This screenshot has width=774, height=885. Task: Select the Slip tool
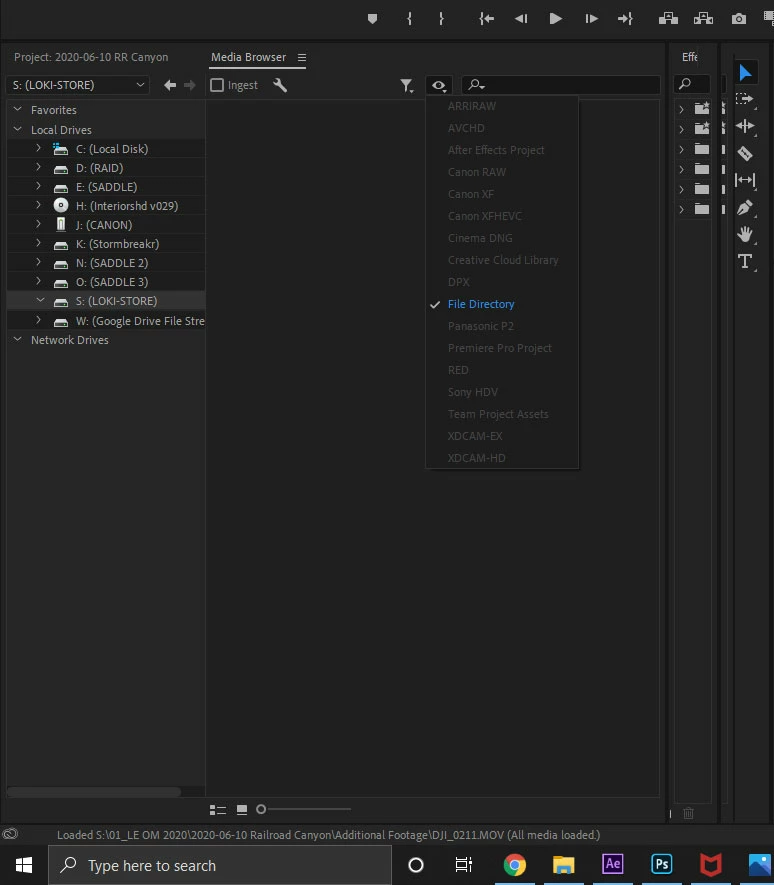pos(745,180)
